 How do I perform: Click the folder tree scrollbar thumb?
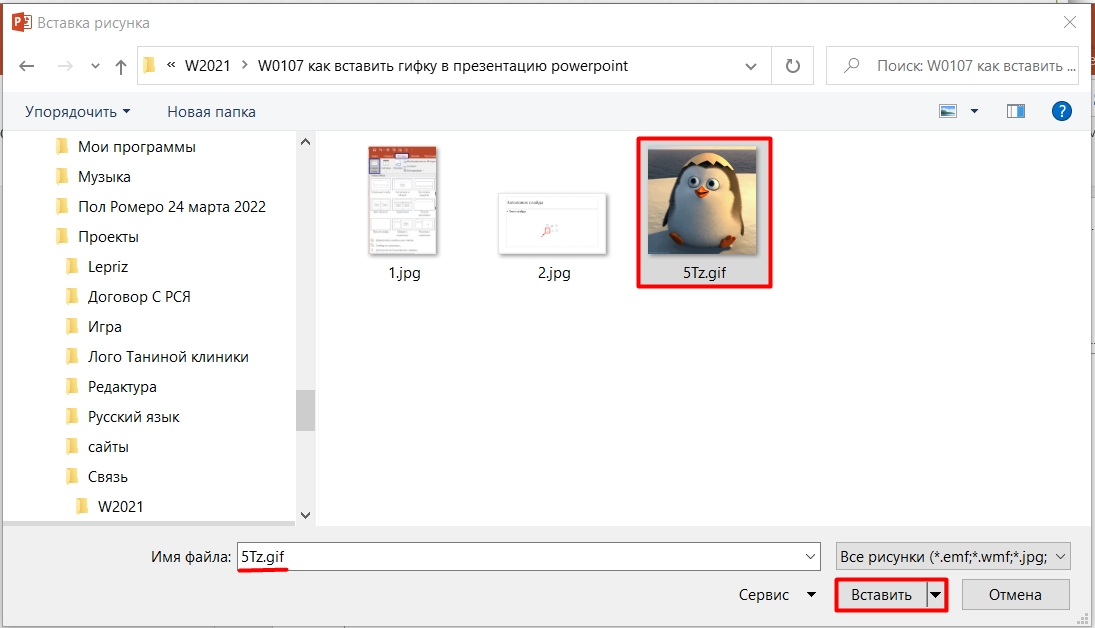305,411
